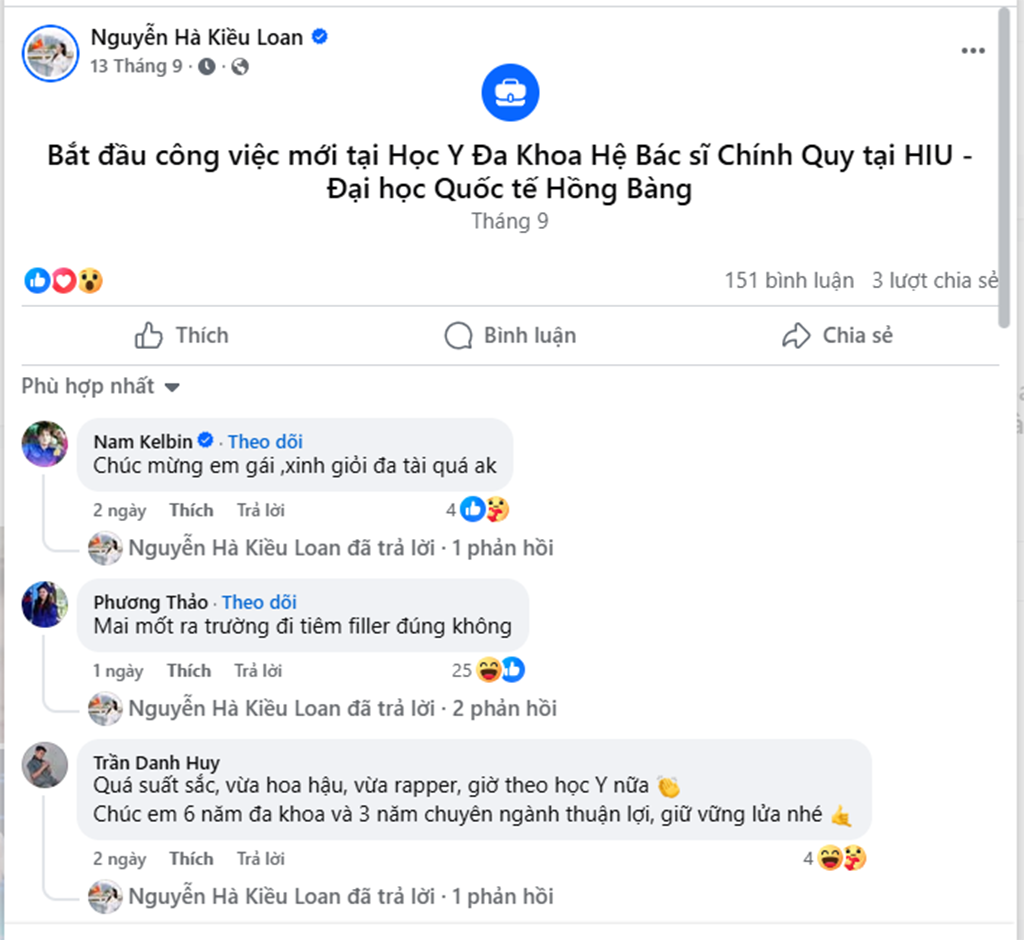Follow Phương Thảo via Theo dõi

(259, 602)
